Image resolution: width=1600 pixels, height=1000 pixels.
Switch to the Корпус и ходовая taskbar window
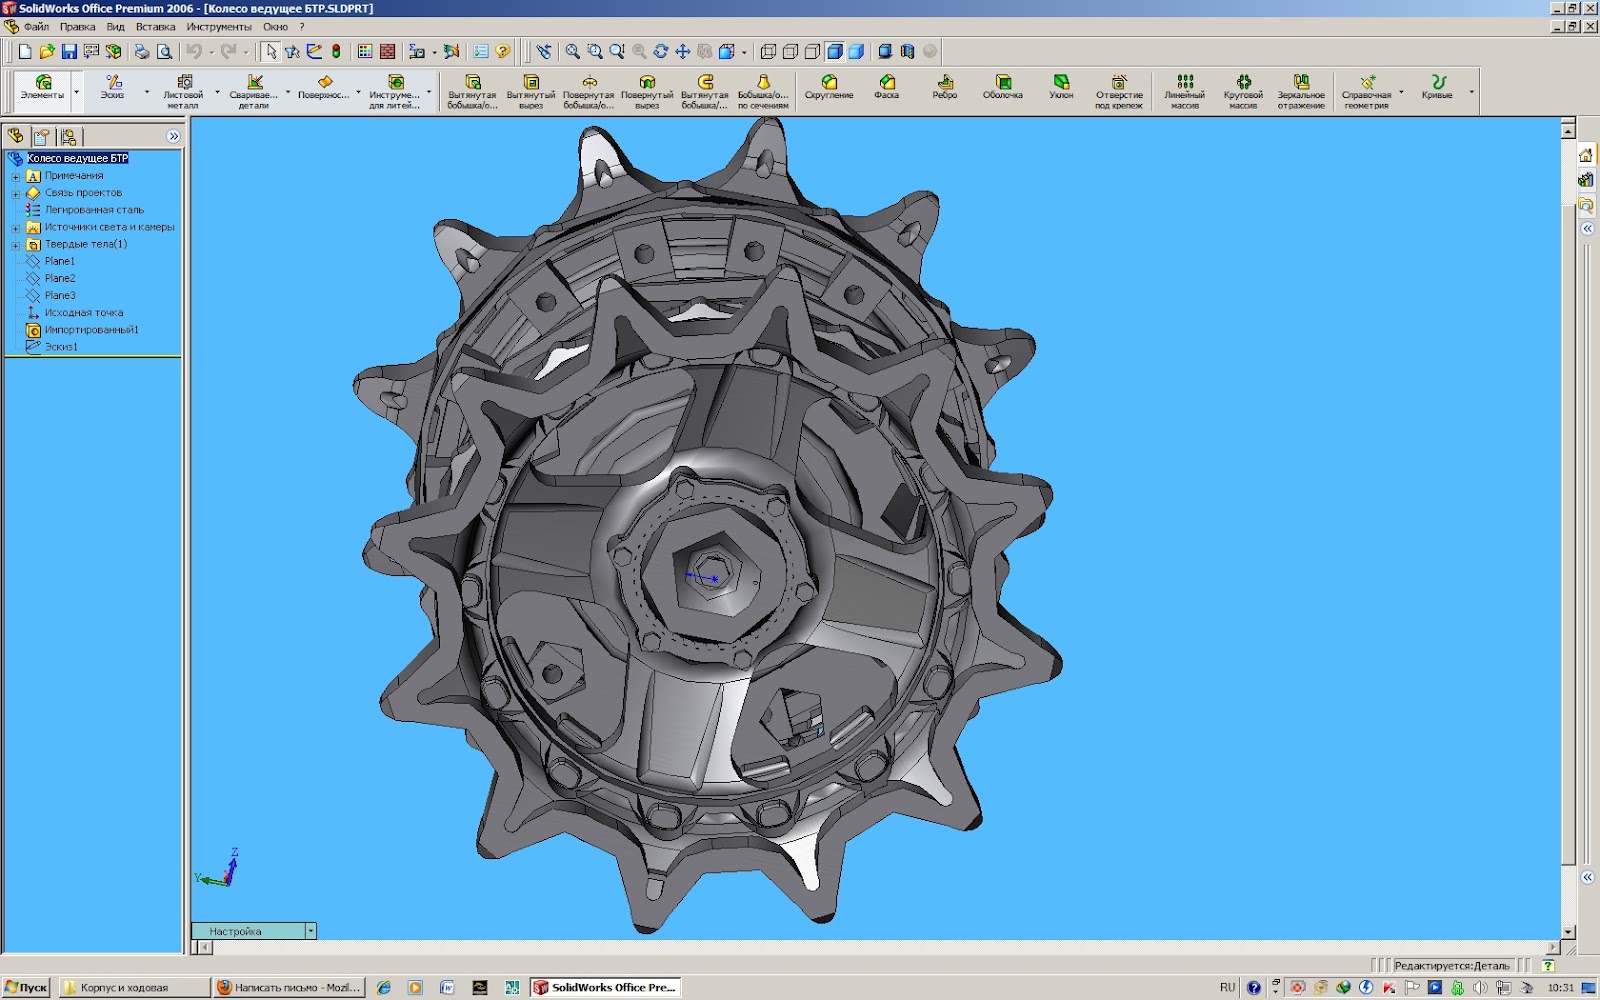134,987
